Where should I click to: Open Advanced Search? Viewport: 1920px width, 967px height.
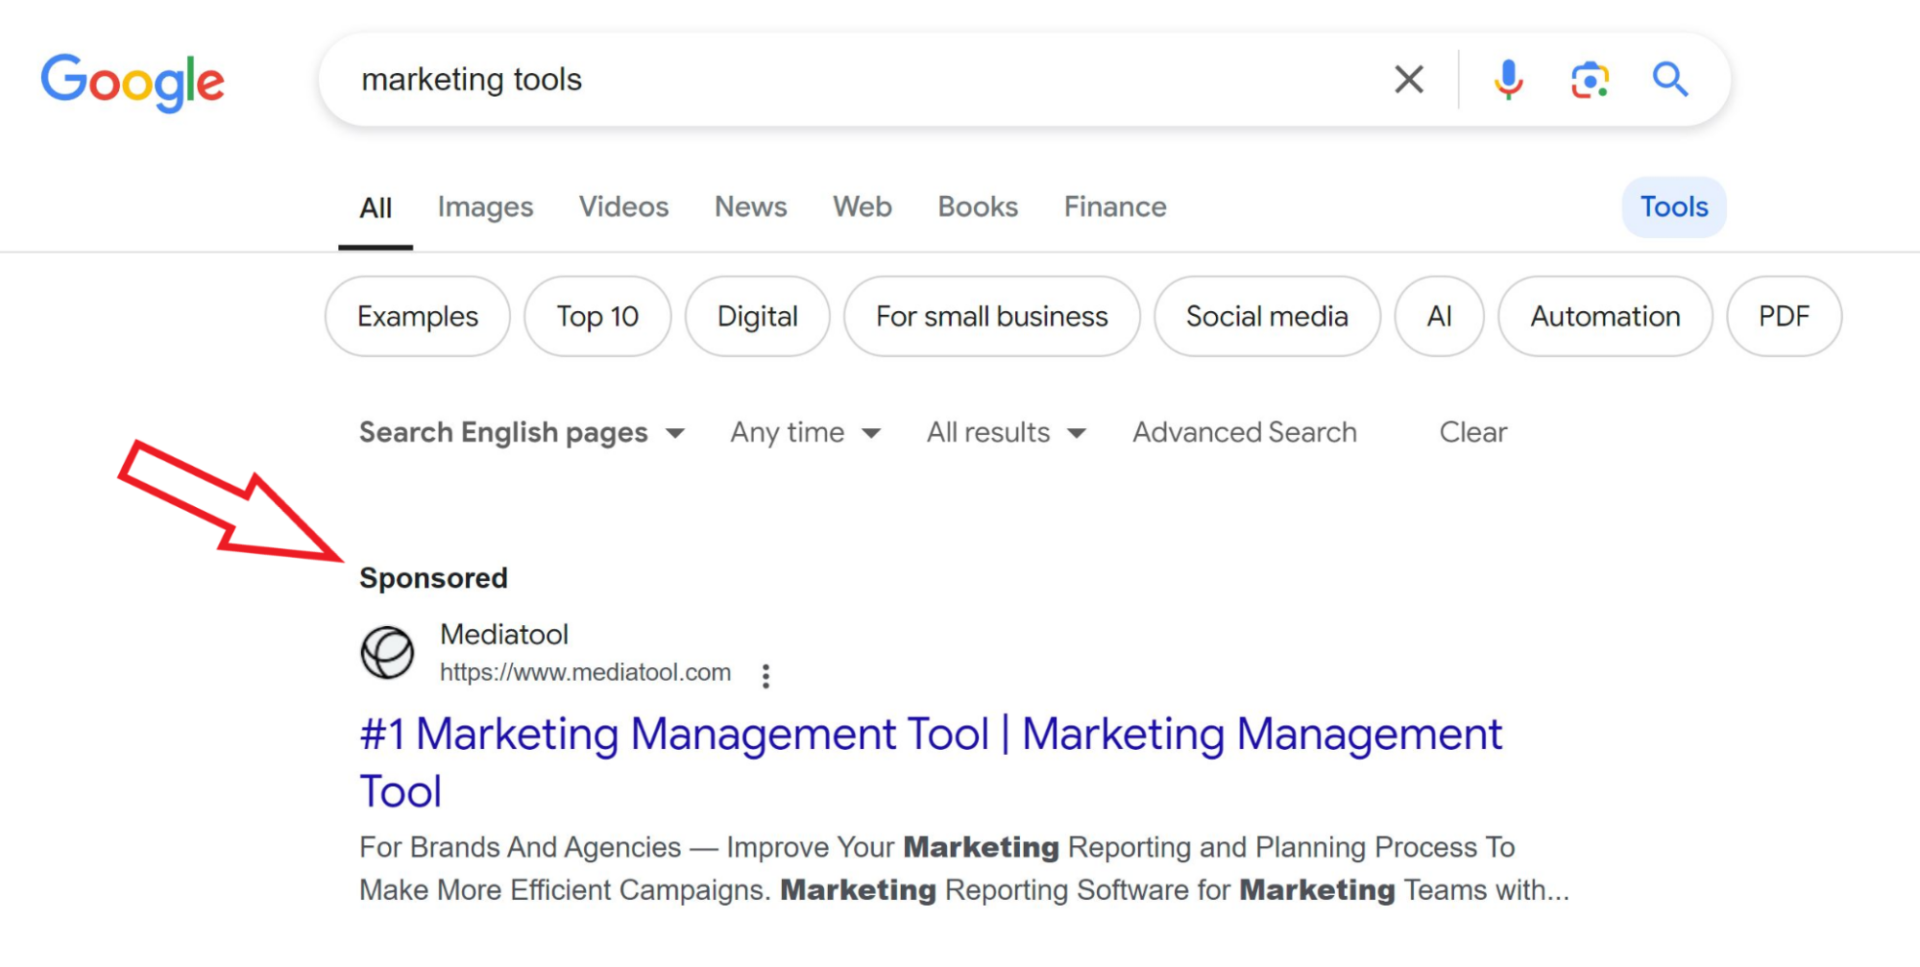(x=1244, y=432)
